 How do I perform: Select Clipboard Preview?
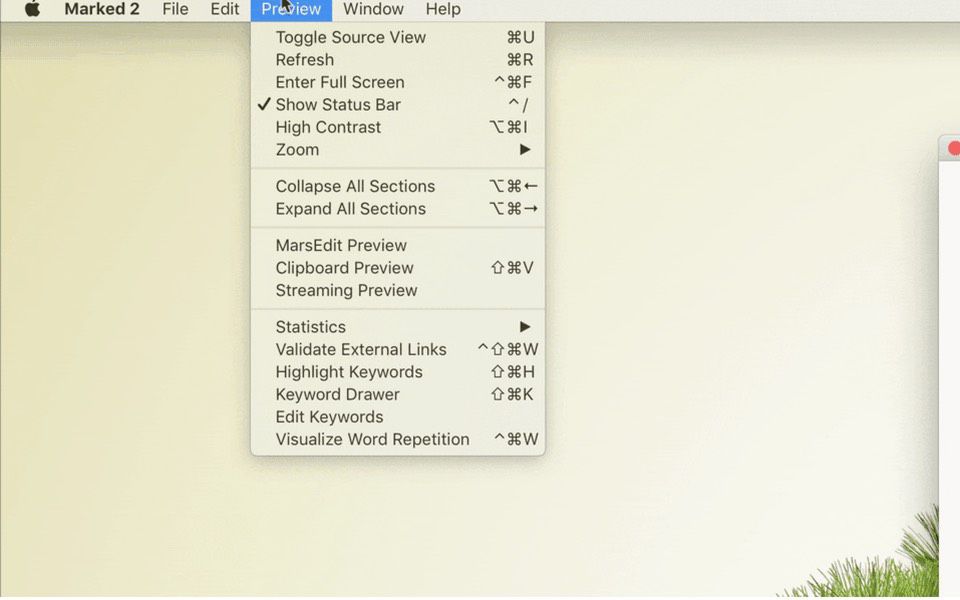click(398, 268)
